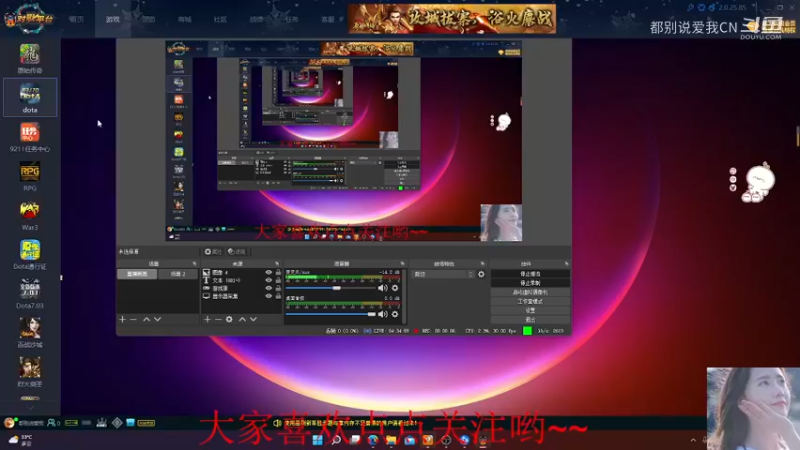Viewport: 800px width, 450px height.
Task: Open the 任务 tab in top navigation
Action: [x=292, y=19]
